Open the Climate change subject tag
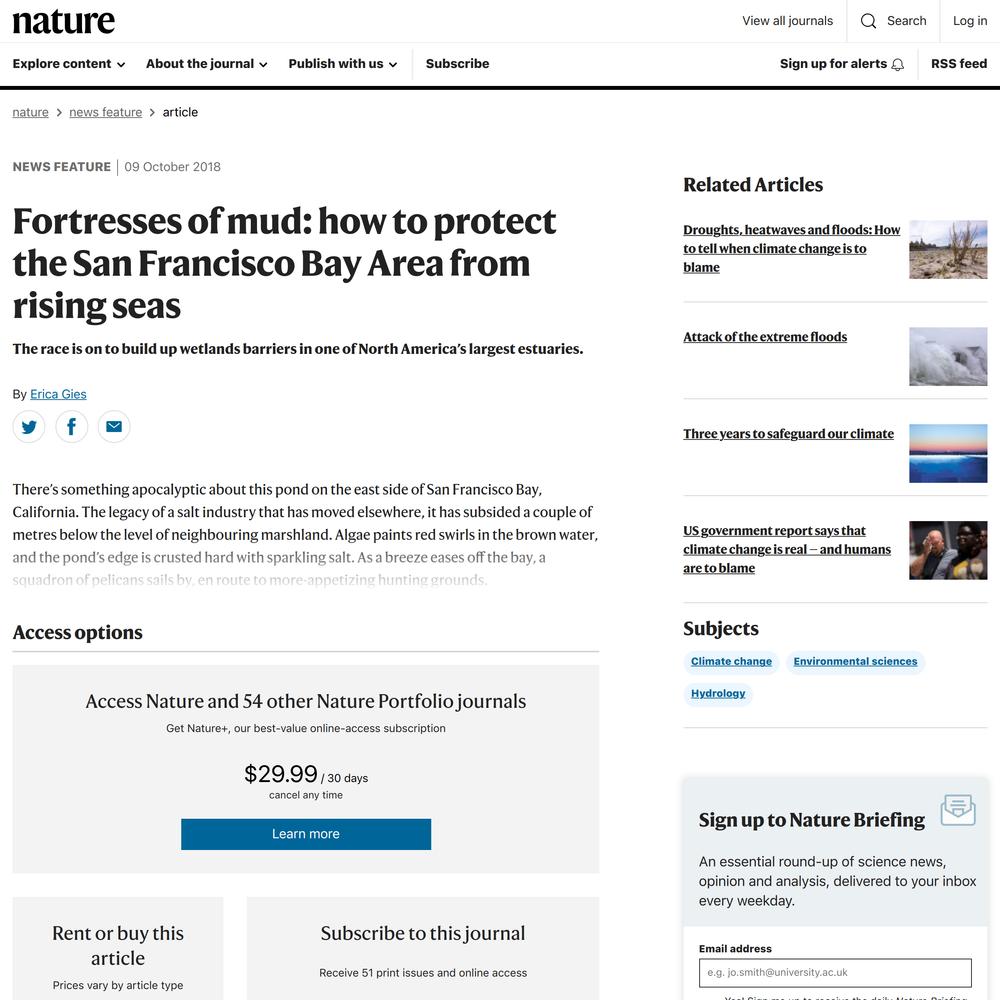The width and height of the screenshot is (1000, 1000). pyautogui.click(x=732, y=661)
